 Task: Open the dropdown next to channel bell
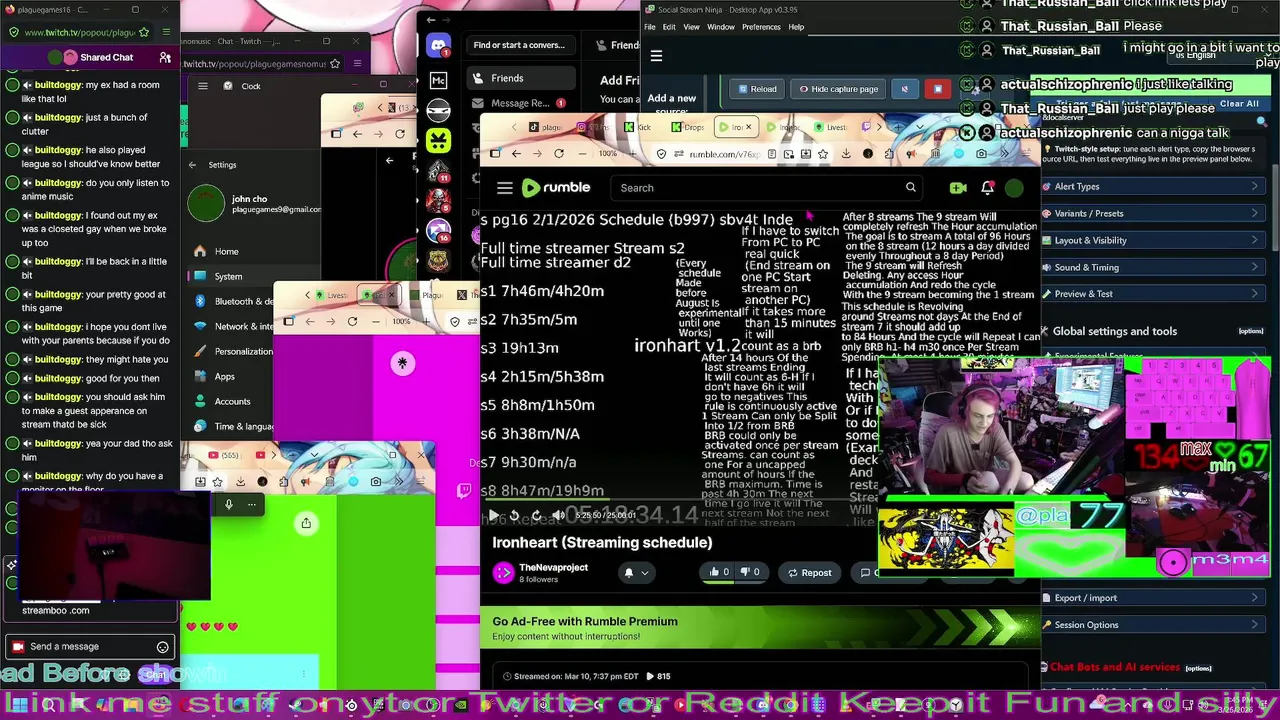[x=645, y=573]
